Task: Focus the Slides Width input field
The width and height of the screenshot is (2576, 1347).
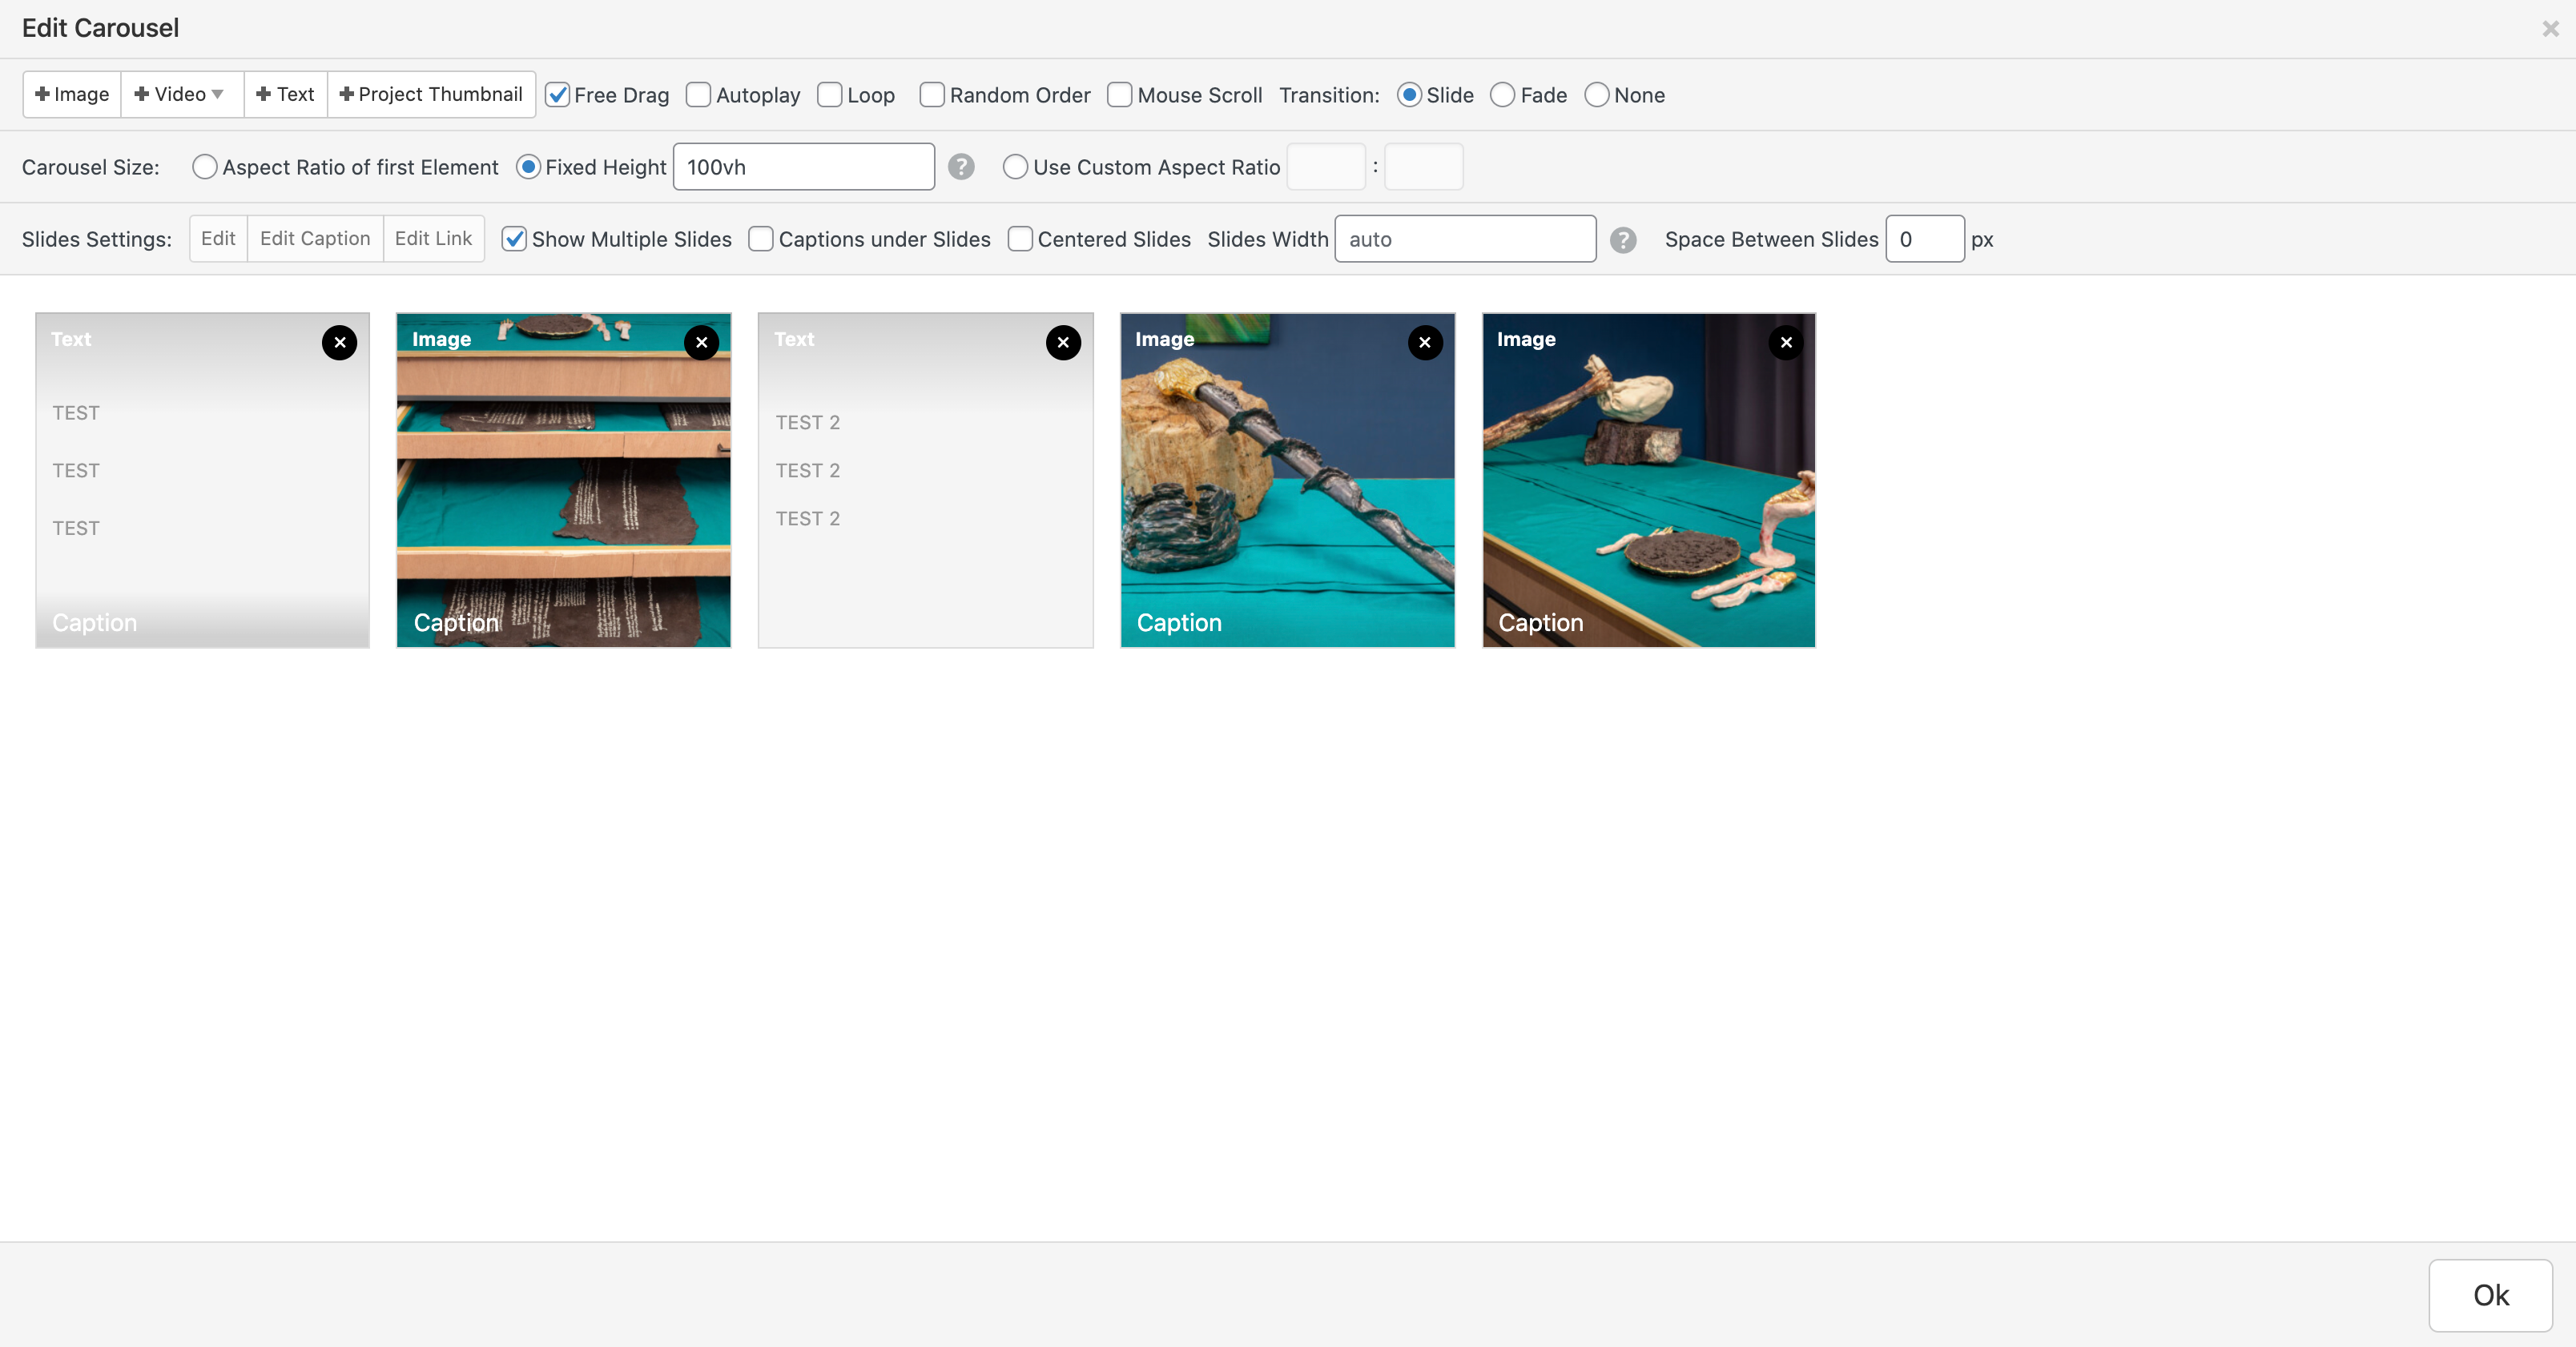Action: (x=1464, y=239)
